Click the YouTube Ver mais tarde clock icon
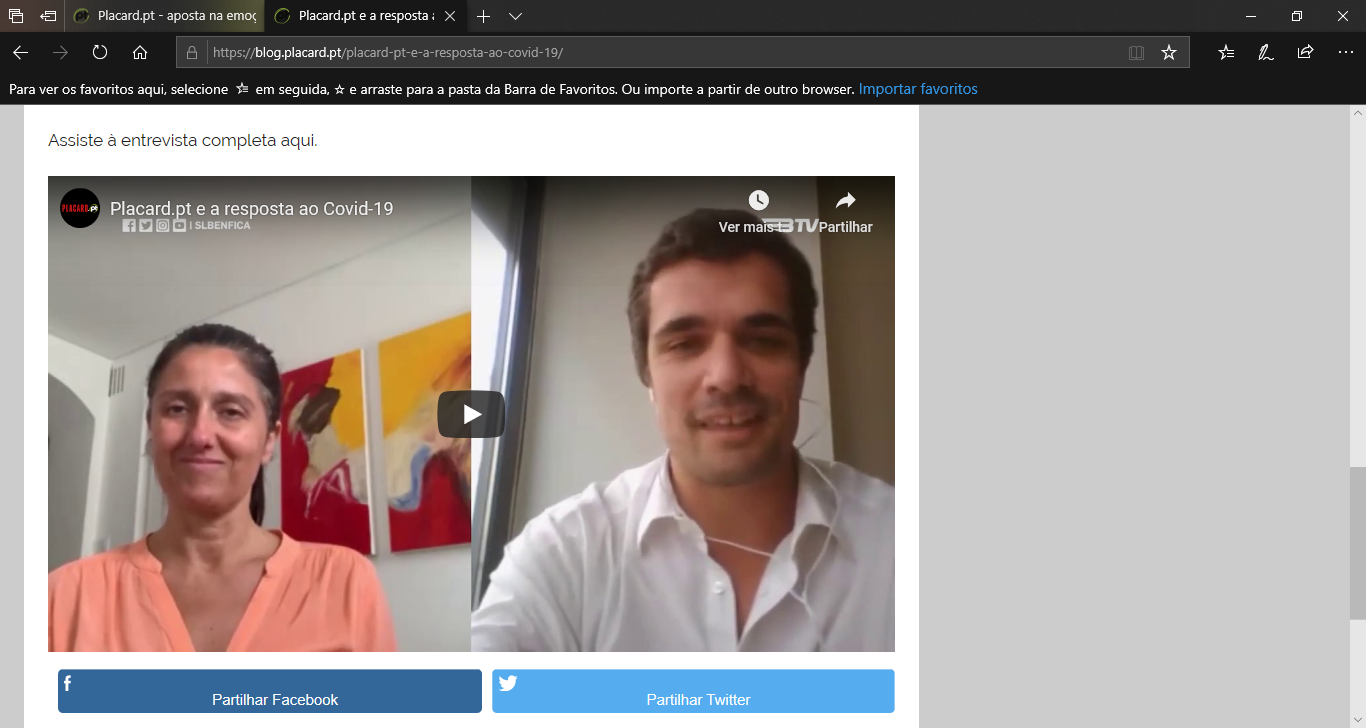The width and height of the screenshot is (1366, 728). [759, 201]
